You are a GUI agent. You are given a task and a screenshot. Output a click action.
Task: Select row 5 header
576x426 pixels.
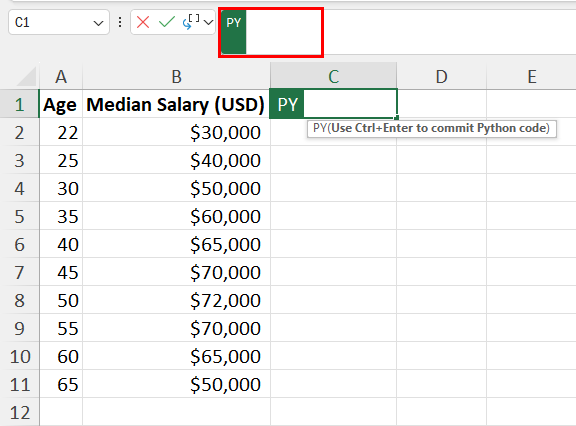(19, 216)
